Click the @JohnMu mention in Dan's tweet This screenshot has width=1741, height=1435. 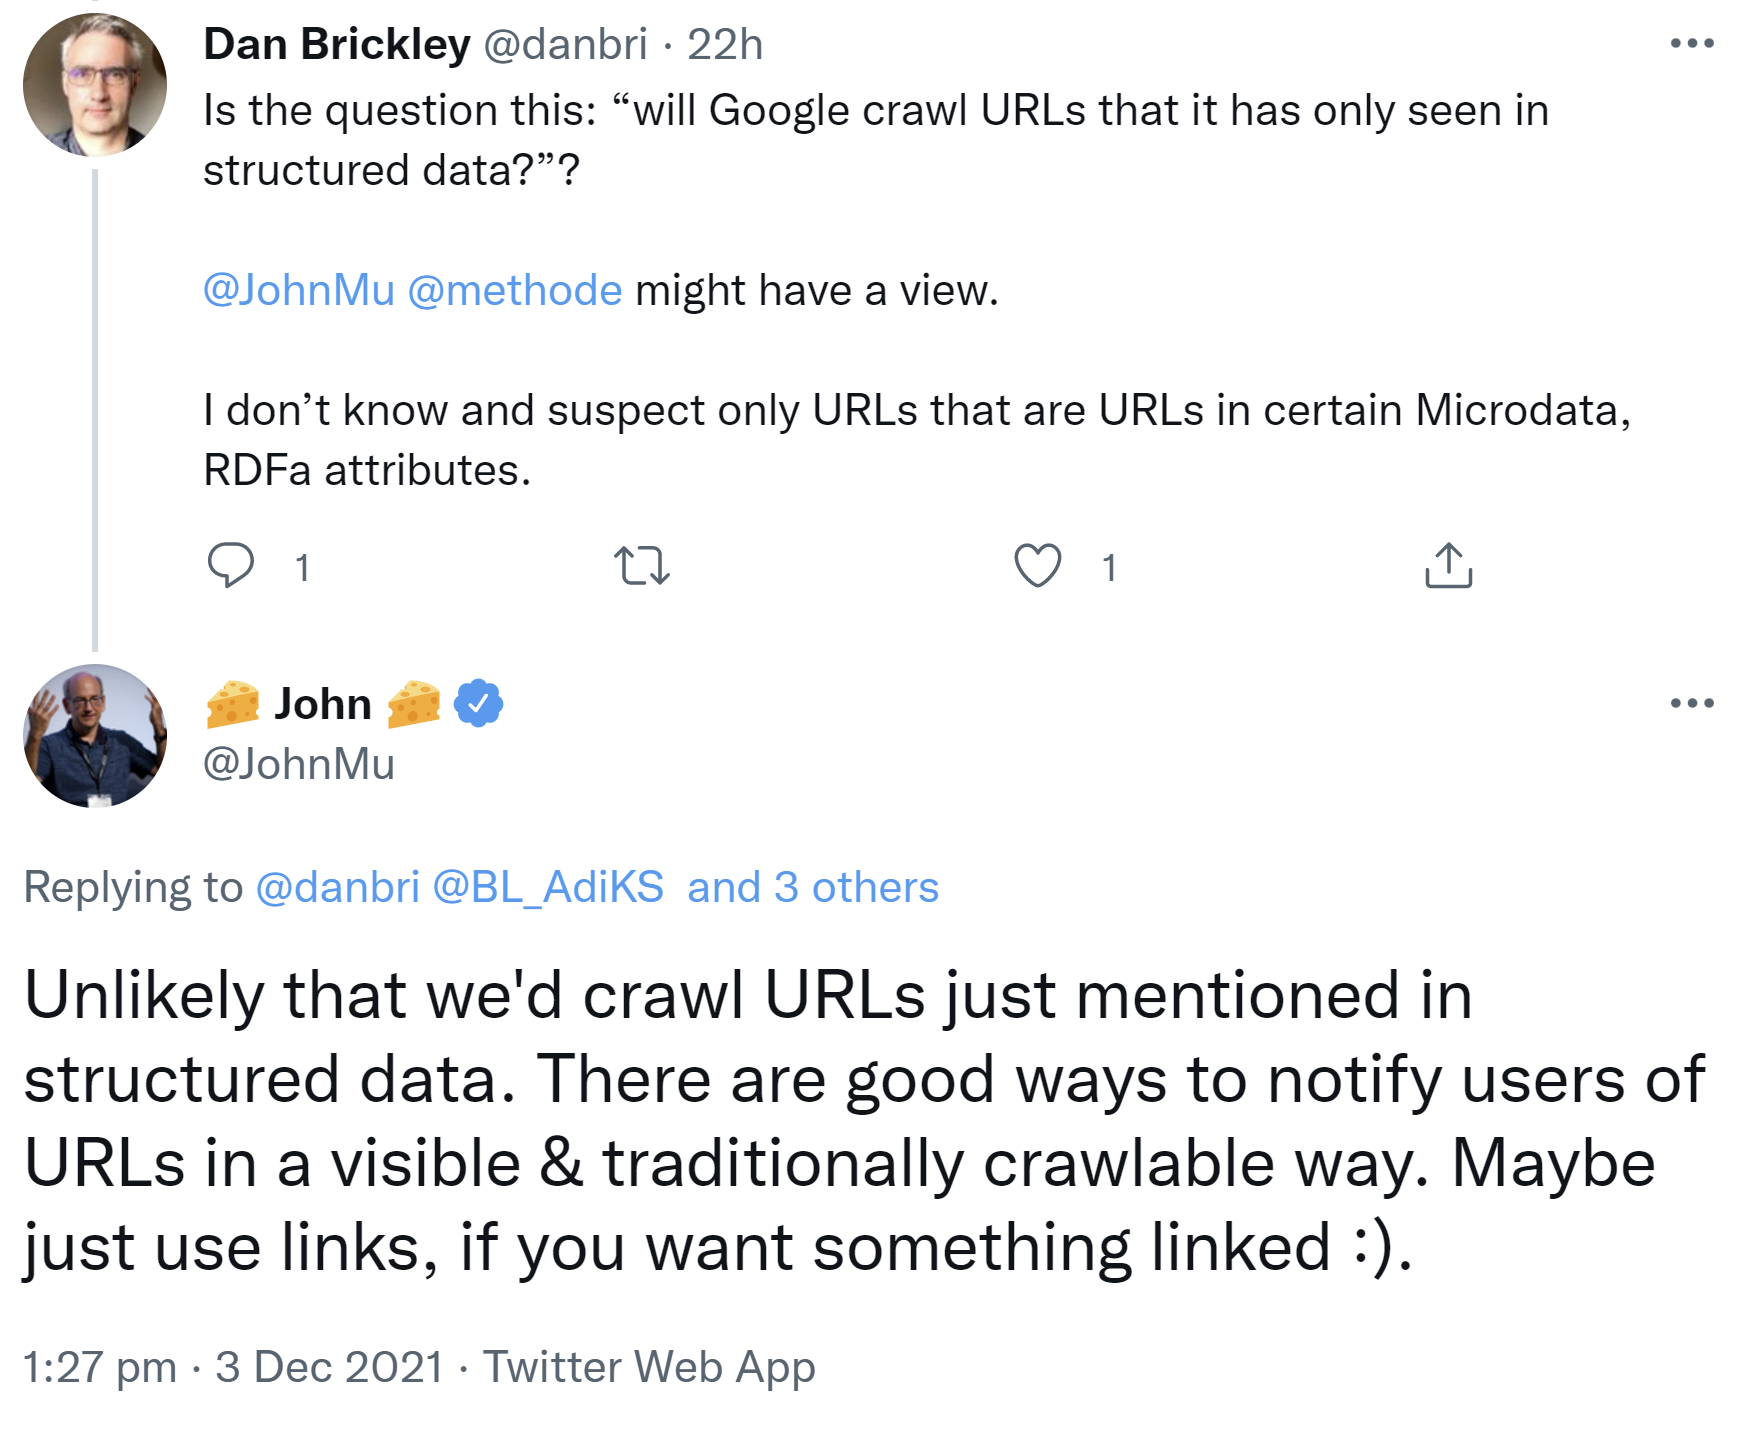[x=299, y=291]
